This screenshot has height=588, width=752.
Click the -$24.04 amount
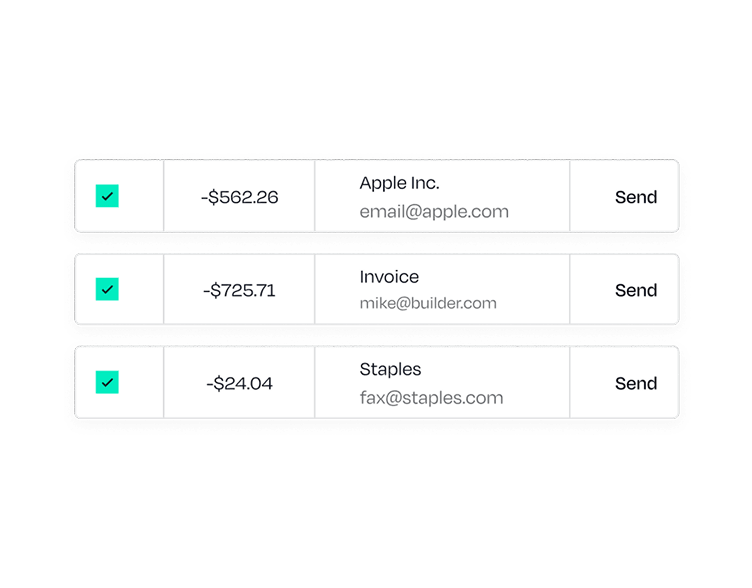pyautogui.click(x=239, y=383)
